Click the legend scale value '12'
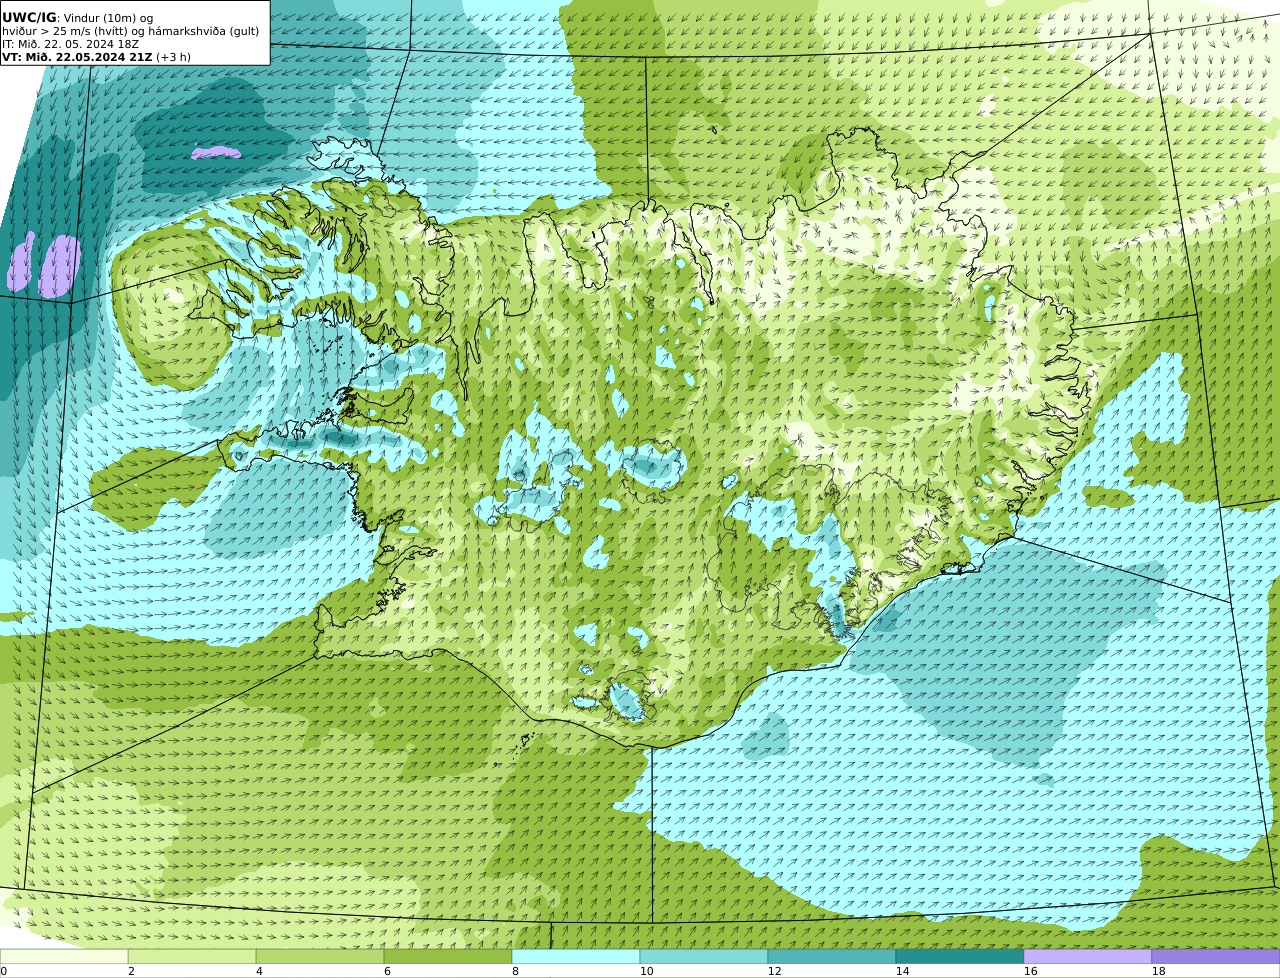The height and width of the screenshot is (978, 1280). (774, 971)
